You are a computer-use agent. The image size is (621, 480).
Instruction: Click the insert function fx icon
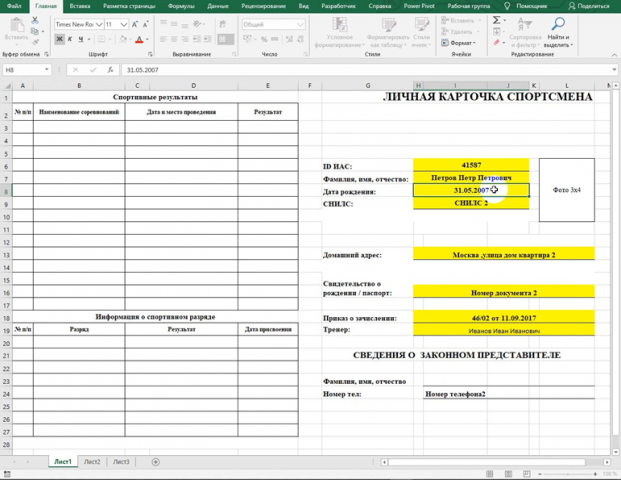pos(110,70)
